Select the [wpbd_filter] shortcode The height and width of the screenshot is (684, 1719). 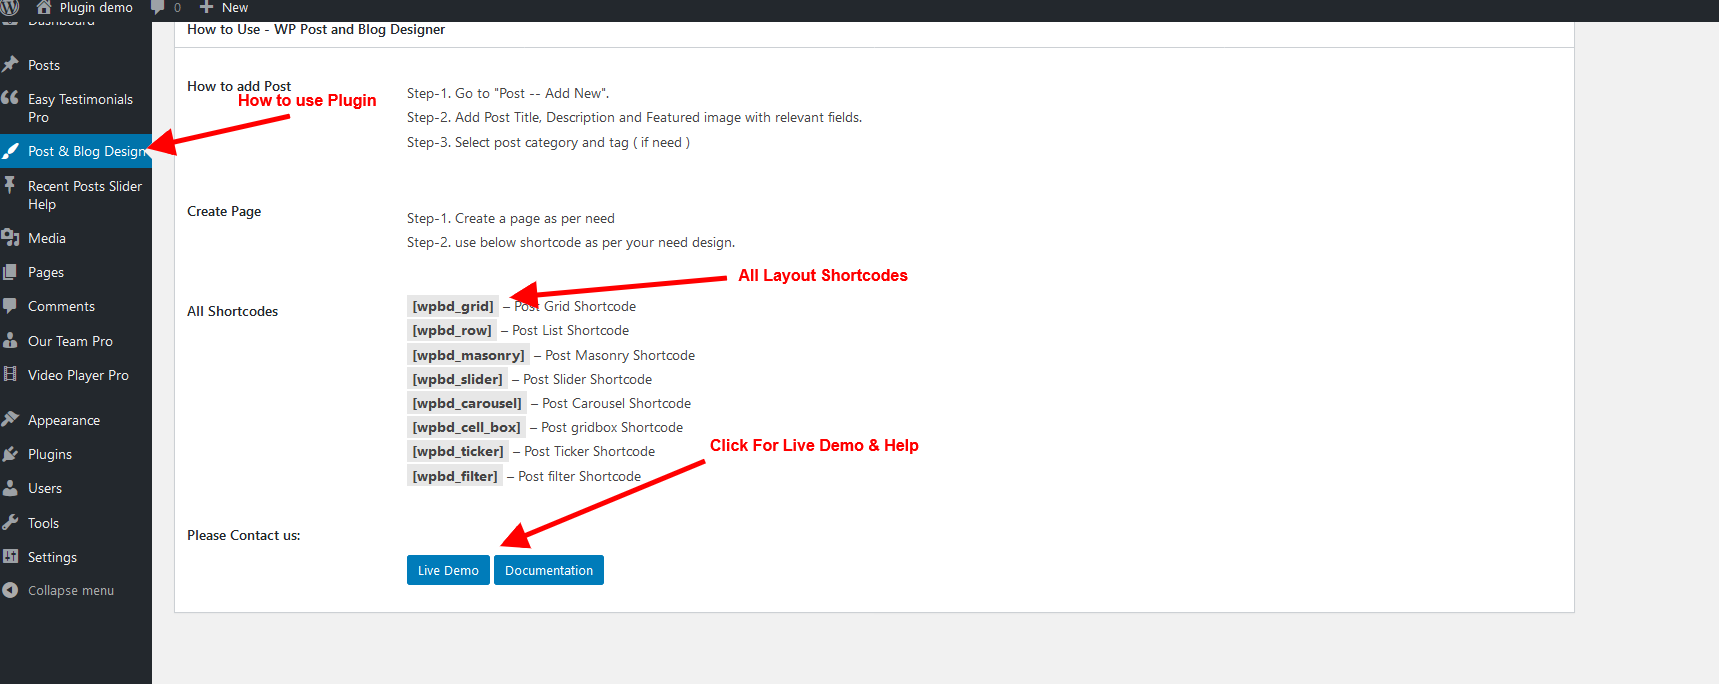pyautogui.click(x=455, y=476)
